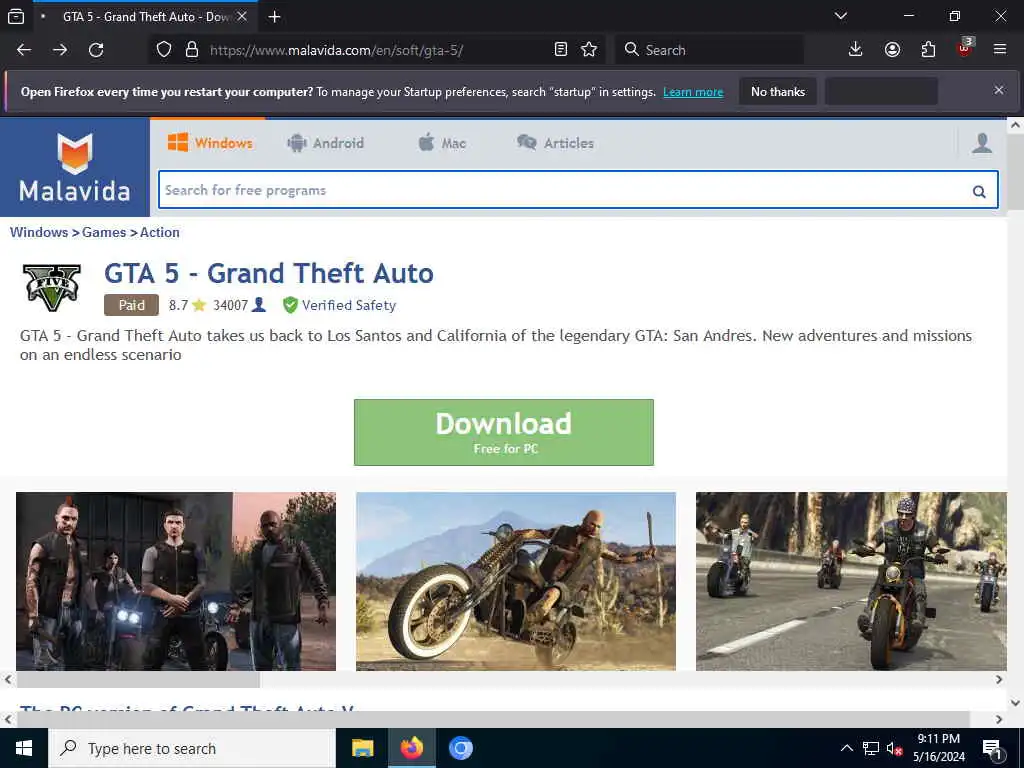Screen dimensions: 1024x768
Task: Open the Windows breadcrumb link
Action: click(39, 232)
